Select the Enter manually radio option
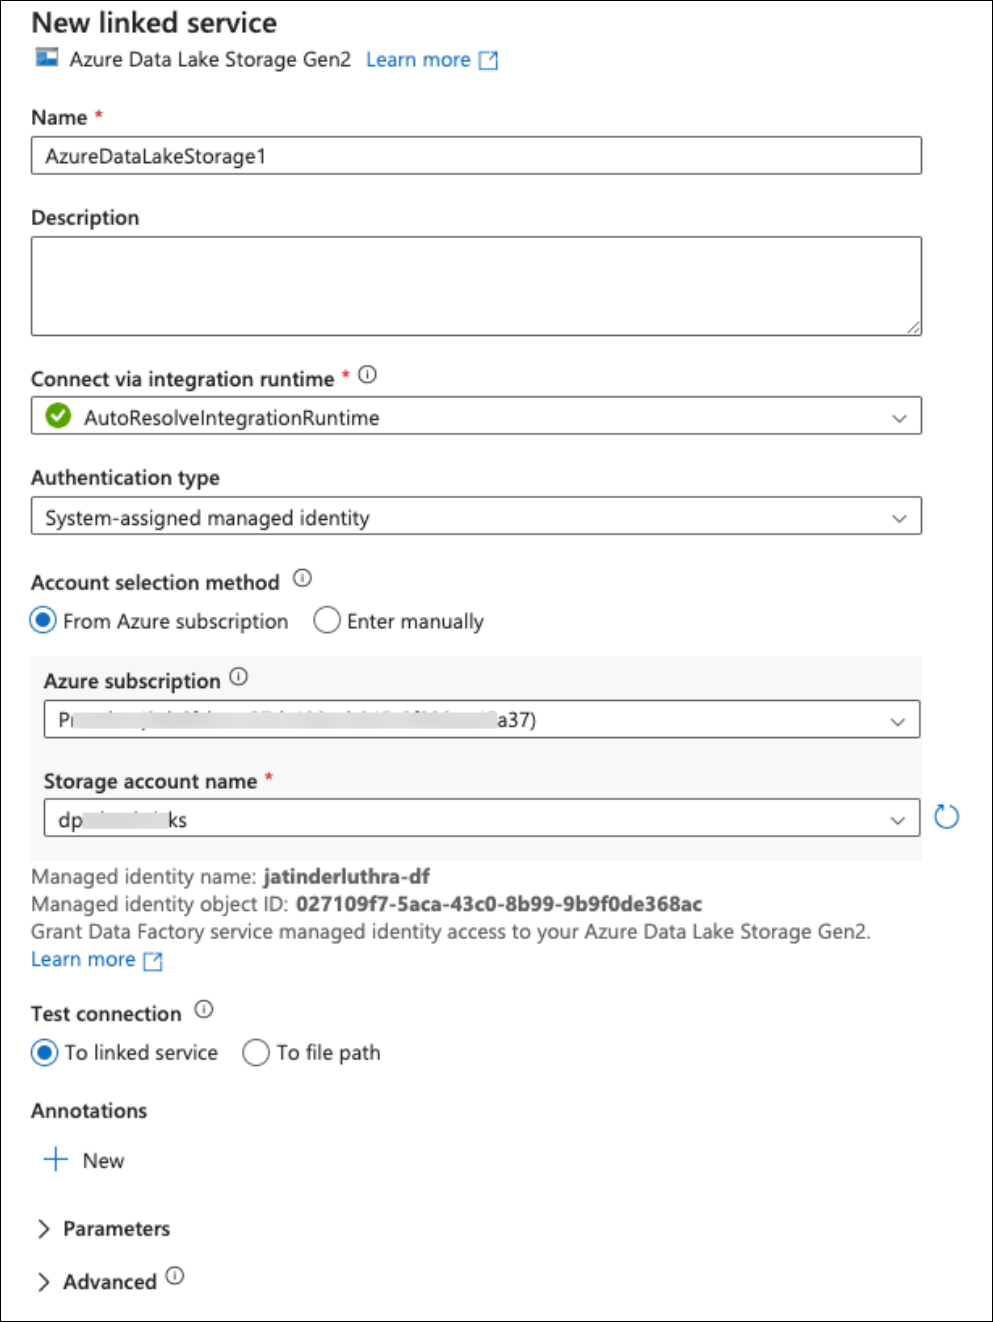 click(327, 621)
